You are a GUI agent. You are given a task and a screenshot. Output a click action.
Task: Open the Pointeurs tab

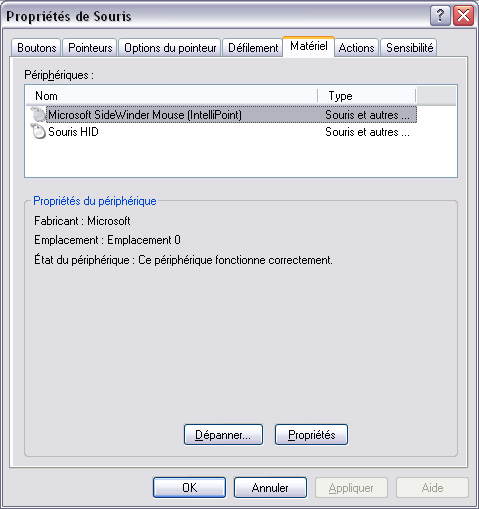click(x=90, y=48)
